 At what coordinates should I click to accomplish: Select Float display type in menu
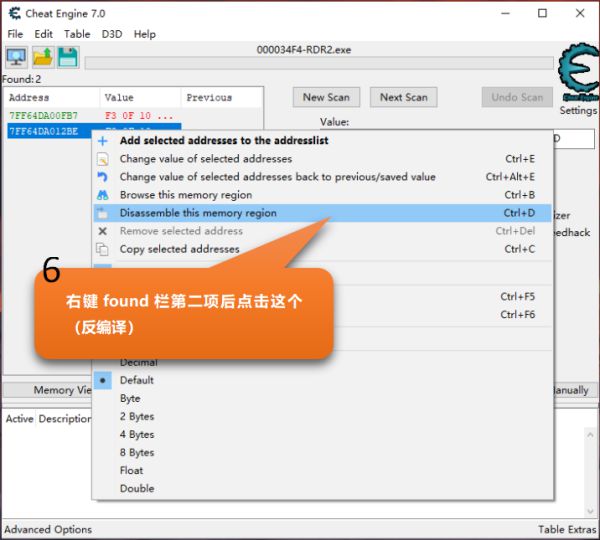pyautogui.click(x=131, y=471)
